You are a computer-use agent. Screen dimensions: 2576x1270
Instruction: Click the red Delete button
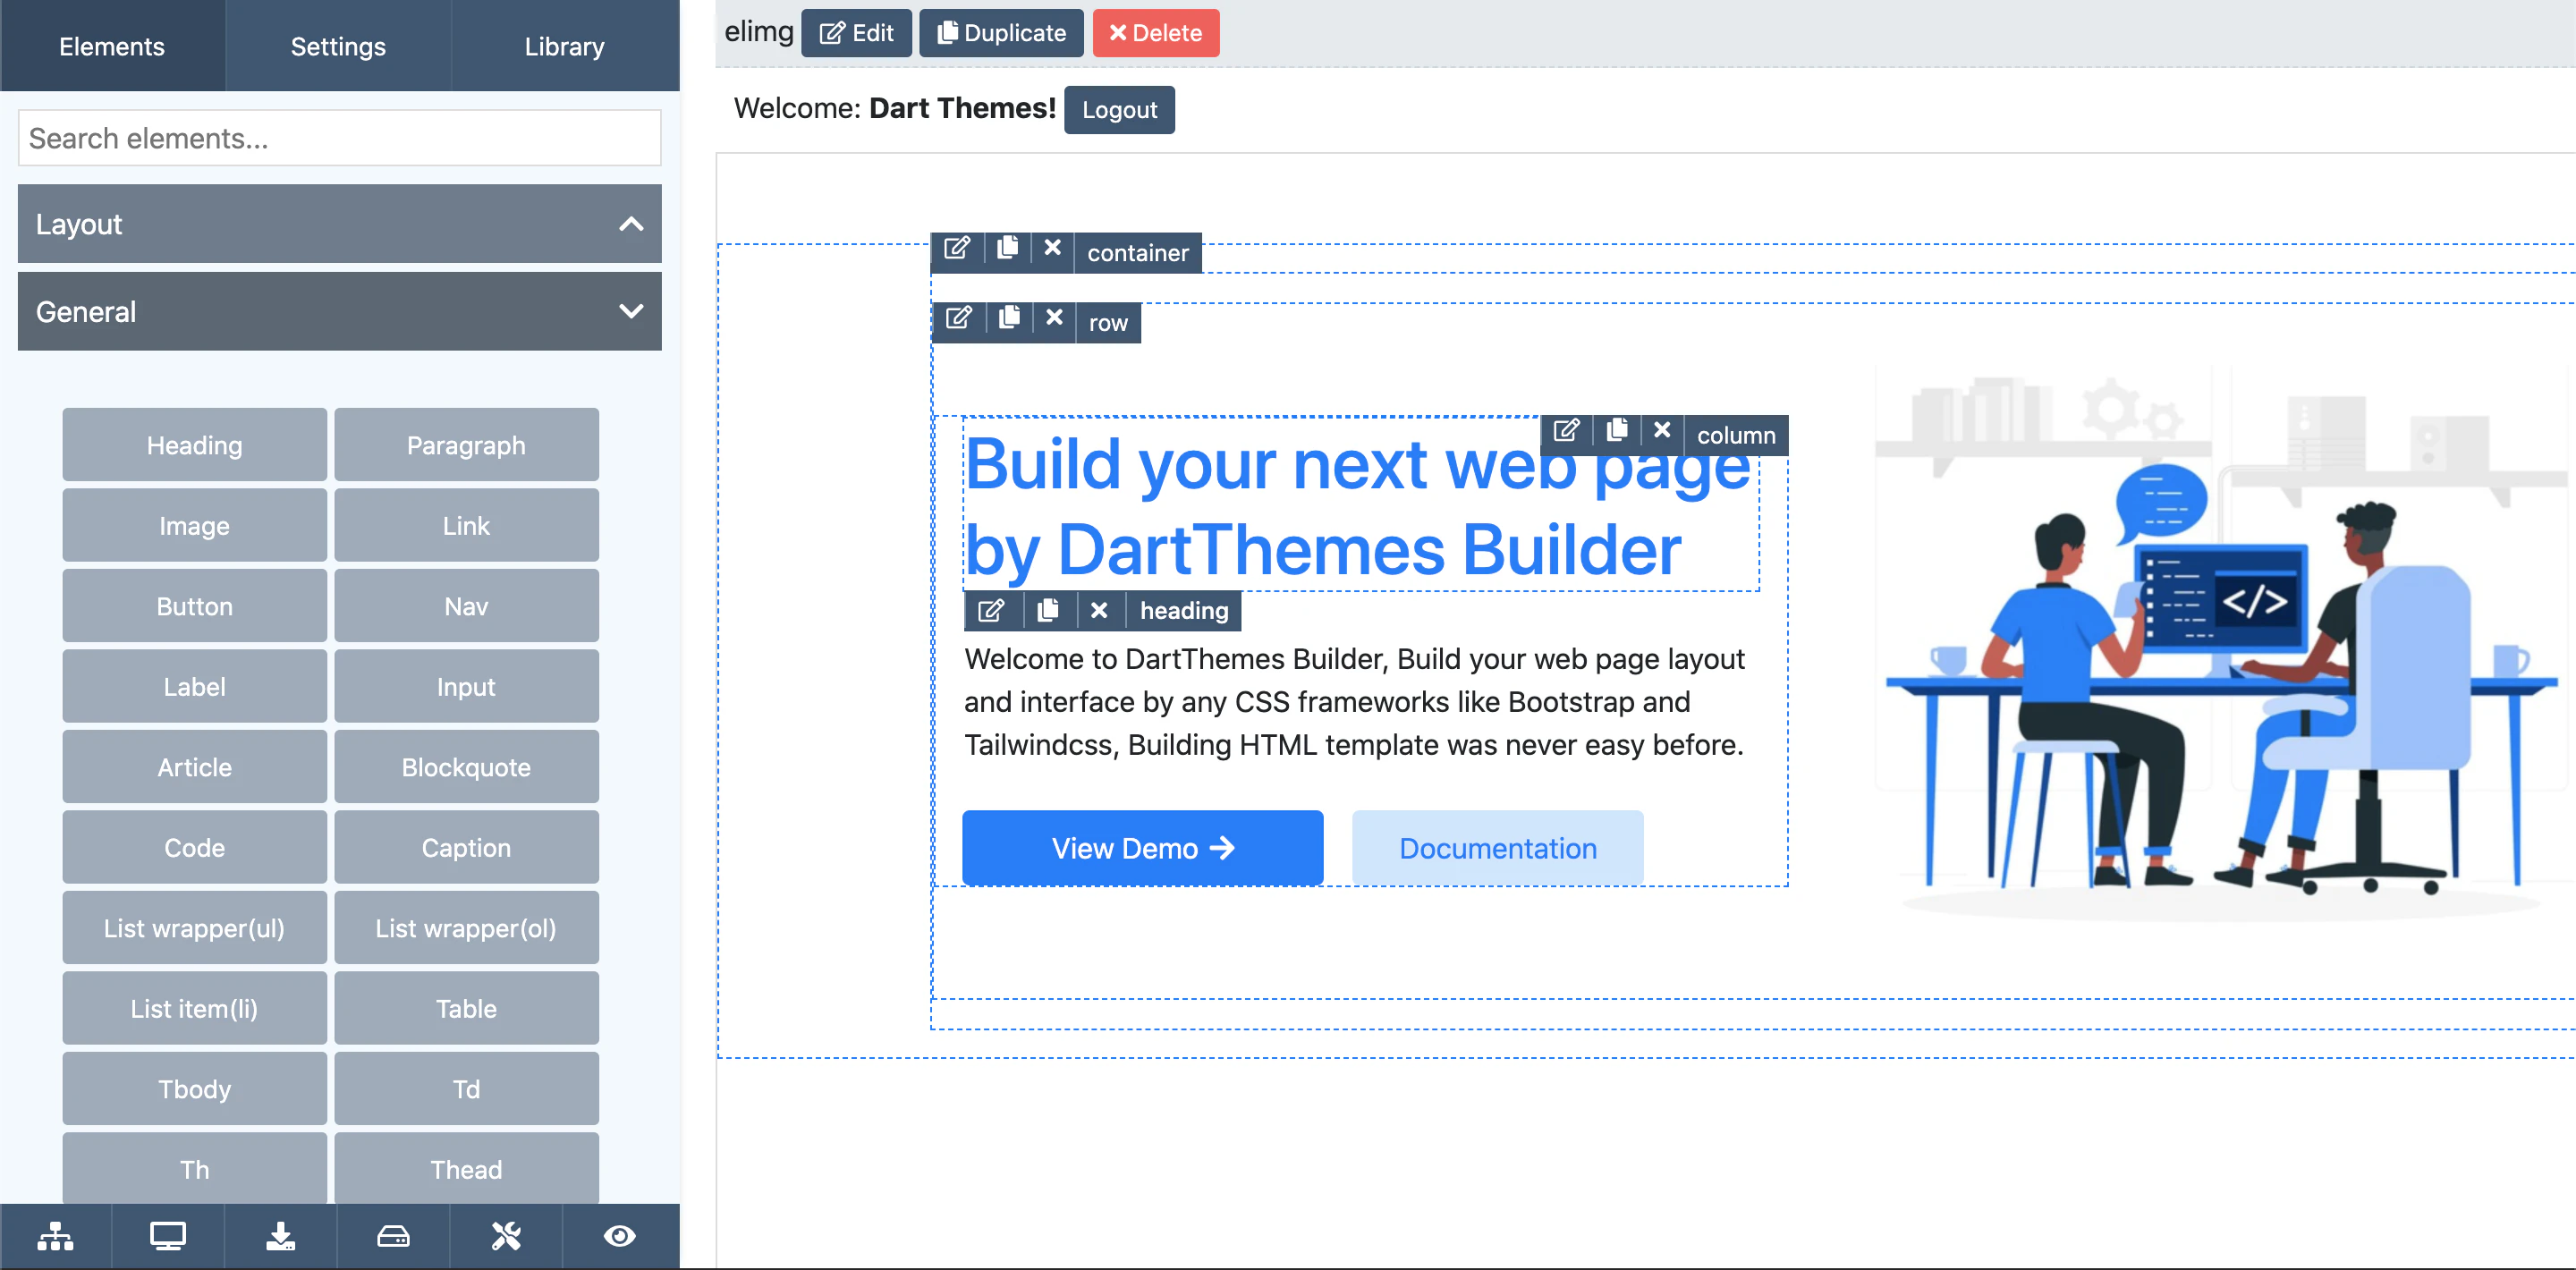click(x=1155, y=33)
